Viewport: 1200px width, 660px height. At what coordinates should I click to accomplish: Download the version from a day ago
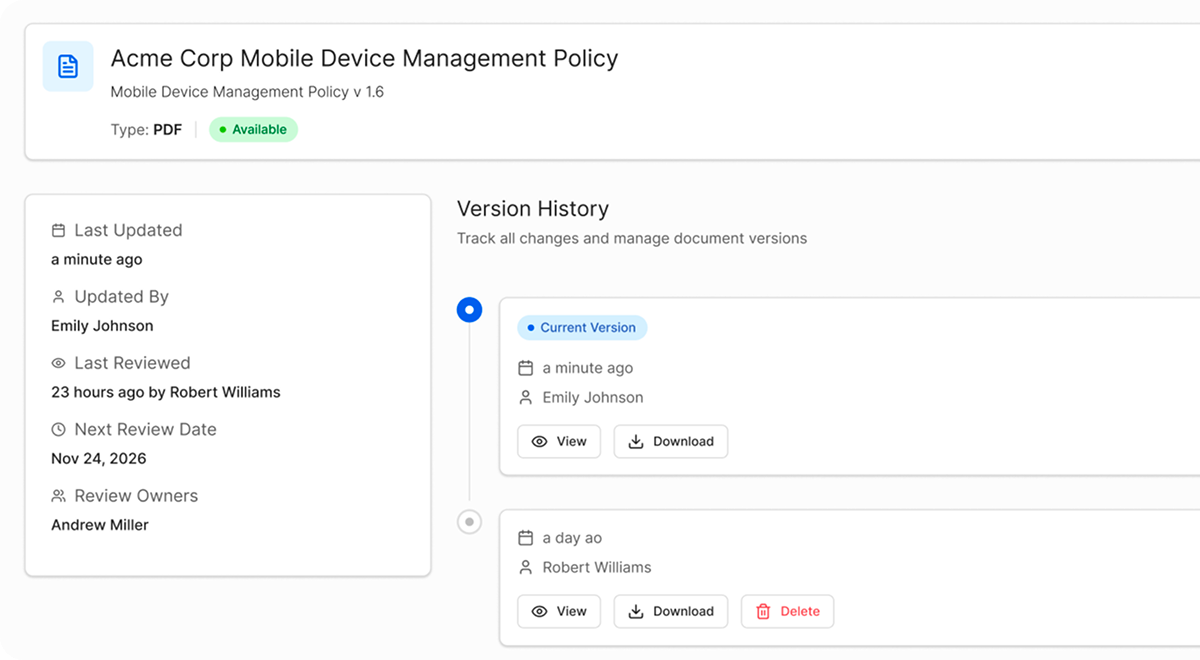[x=671, y=611]
